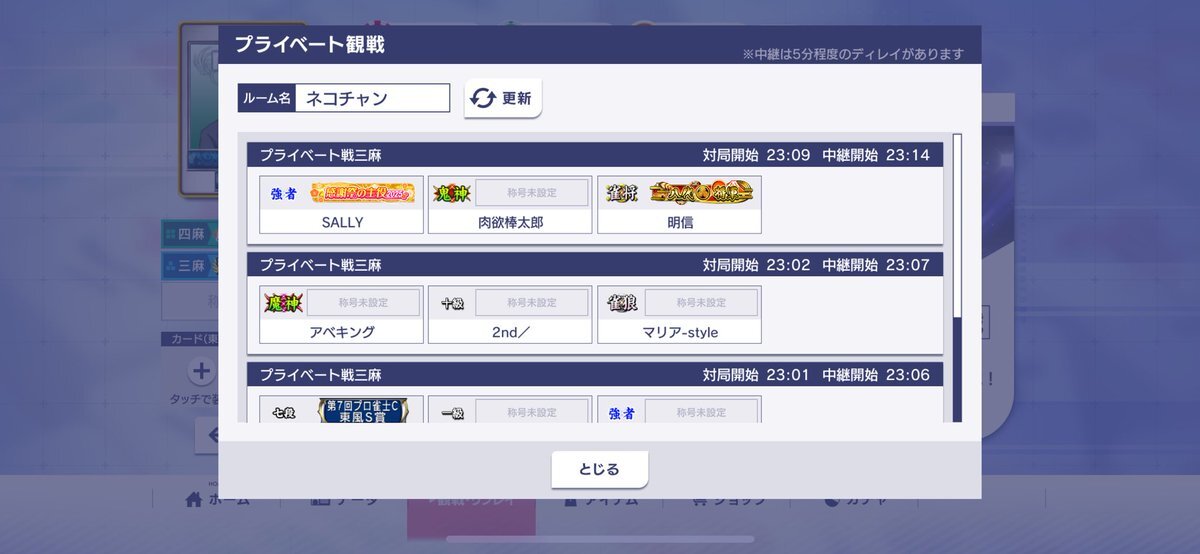Click the とじる close button
Screen dimensions: 1200x554
(x=599, y=469)
